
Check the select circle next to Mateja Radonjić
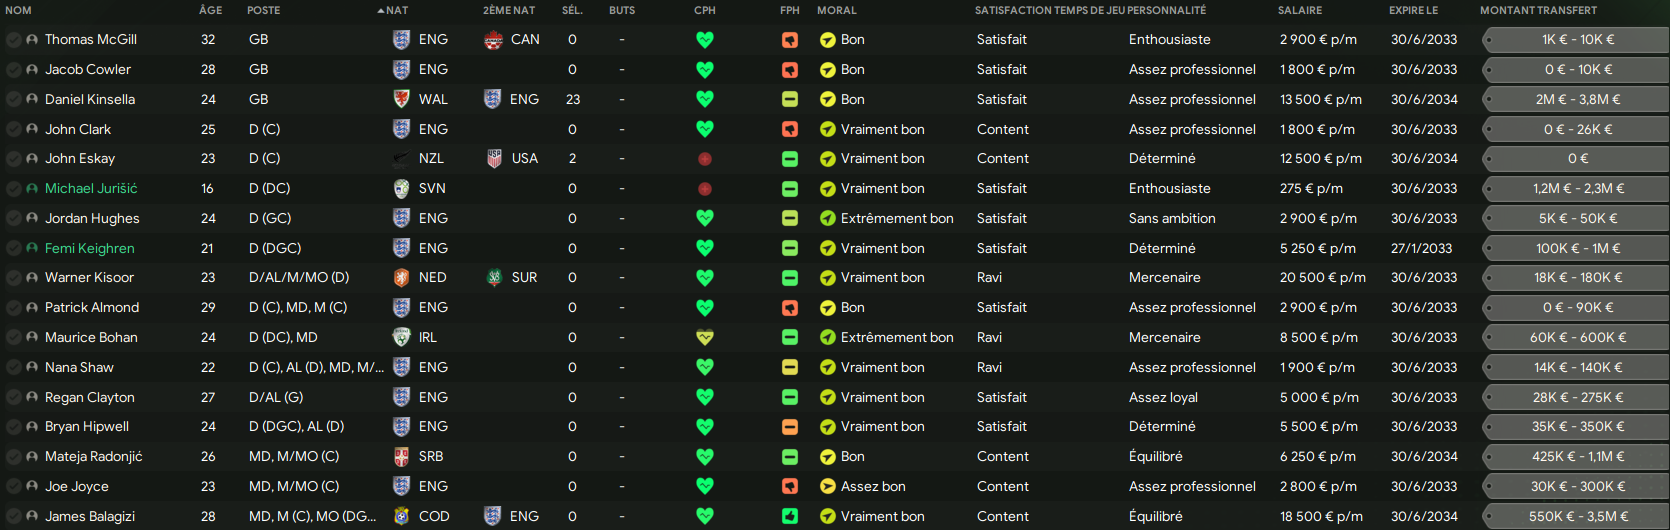click(x=13, y=457)
